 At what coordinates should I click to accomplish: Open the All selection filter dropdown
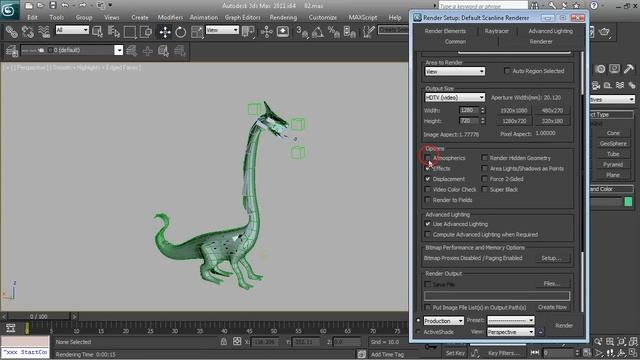coord(72,30)
